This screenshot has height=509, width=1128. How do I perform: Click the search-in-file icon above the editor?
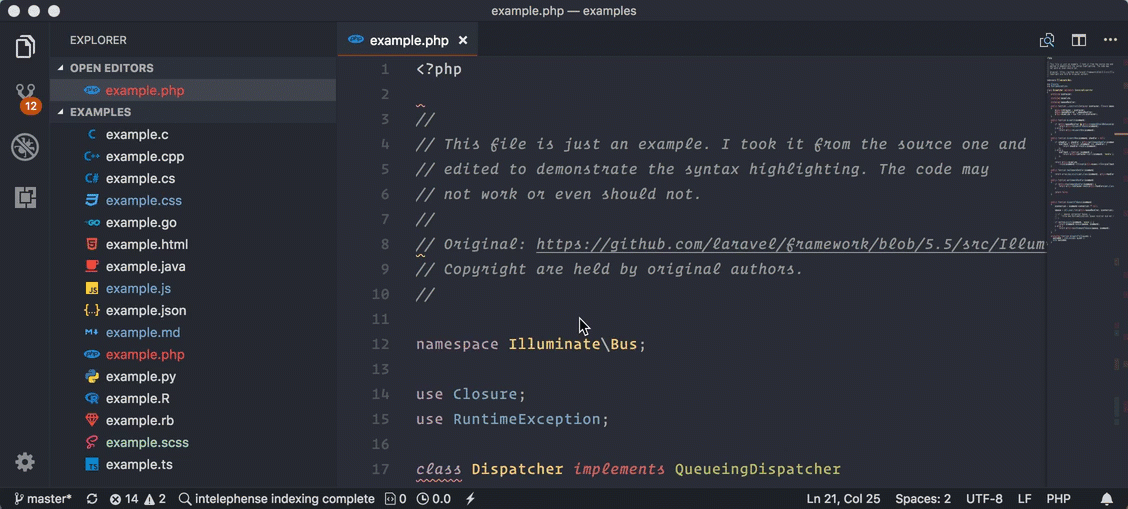tap(1047, 40)
